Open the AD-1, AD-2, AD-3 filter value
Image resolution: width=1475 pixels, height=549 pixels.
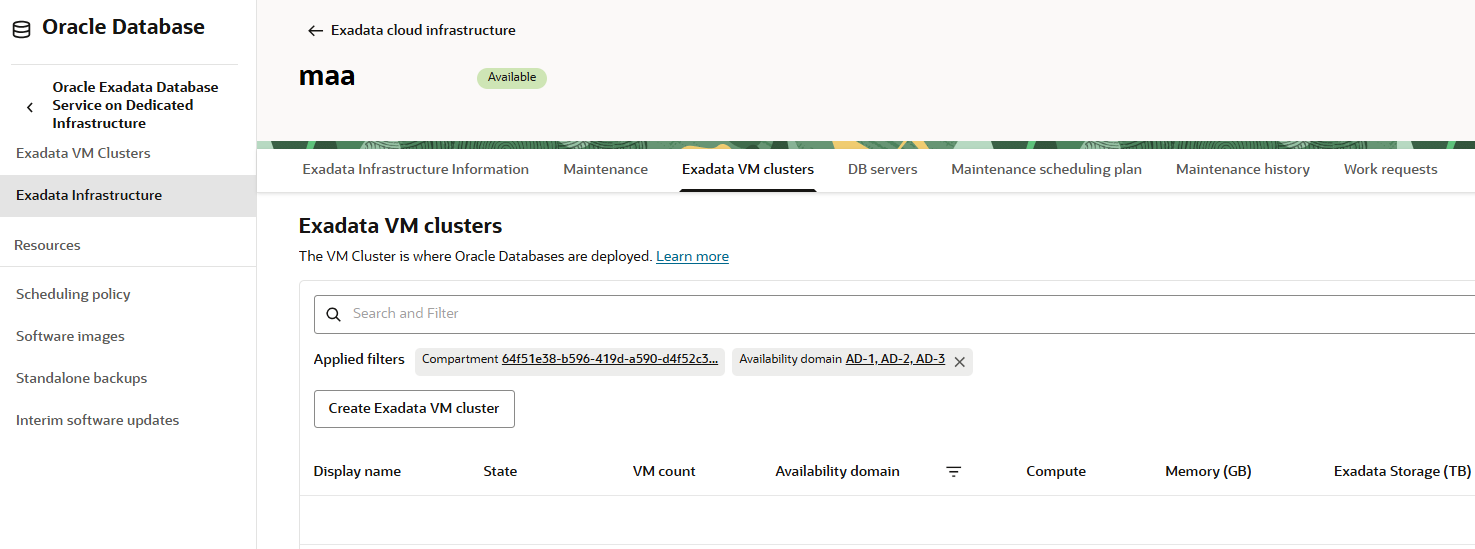tap(895, 359)
